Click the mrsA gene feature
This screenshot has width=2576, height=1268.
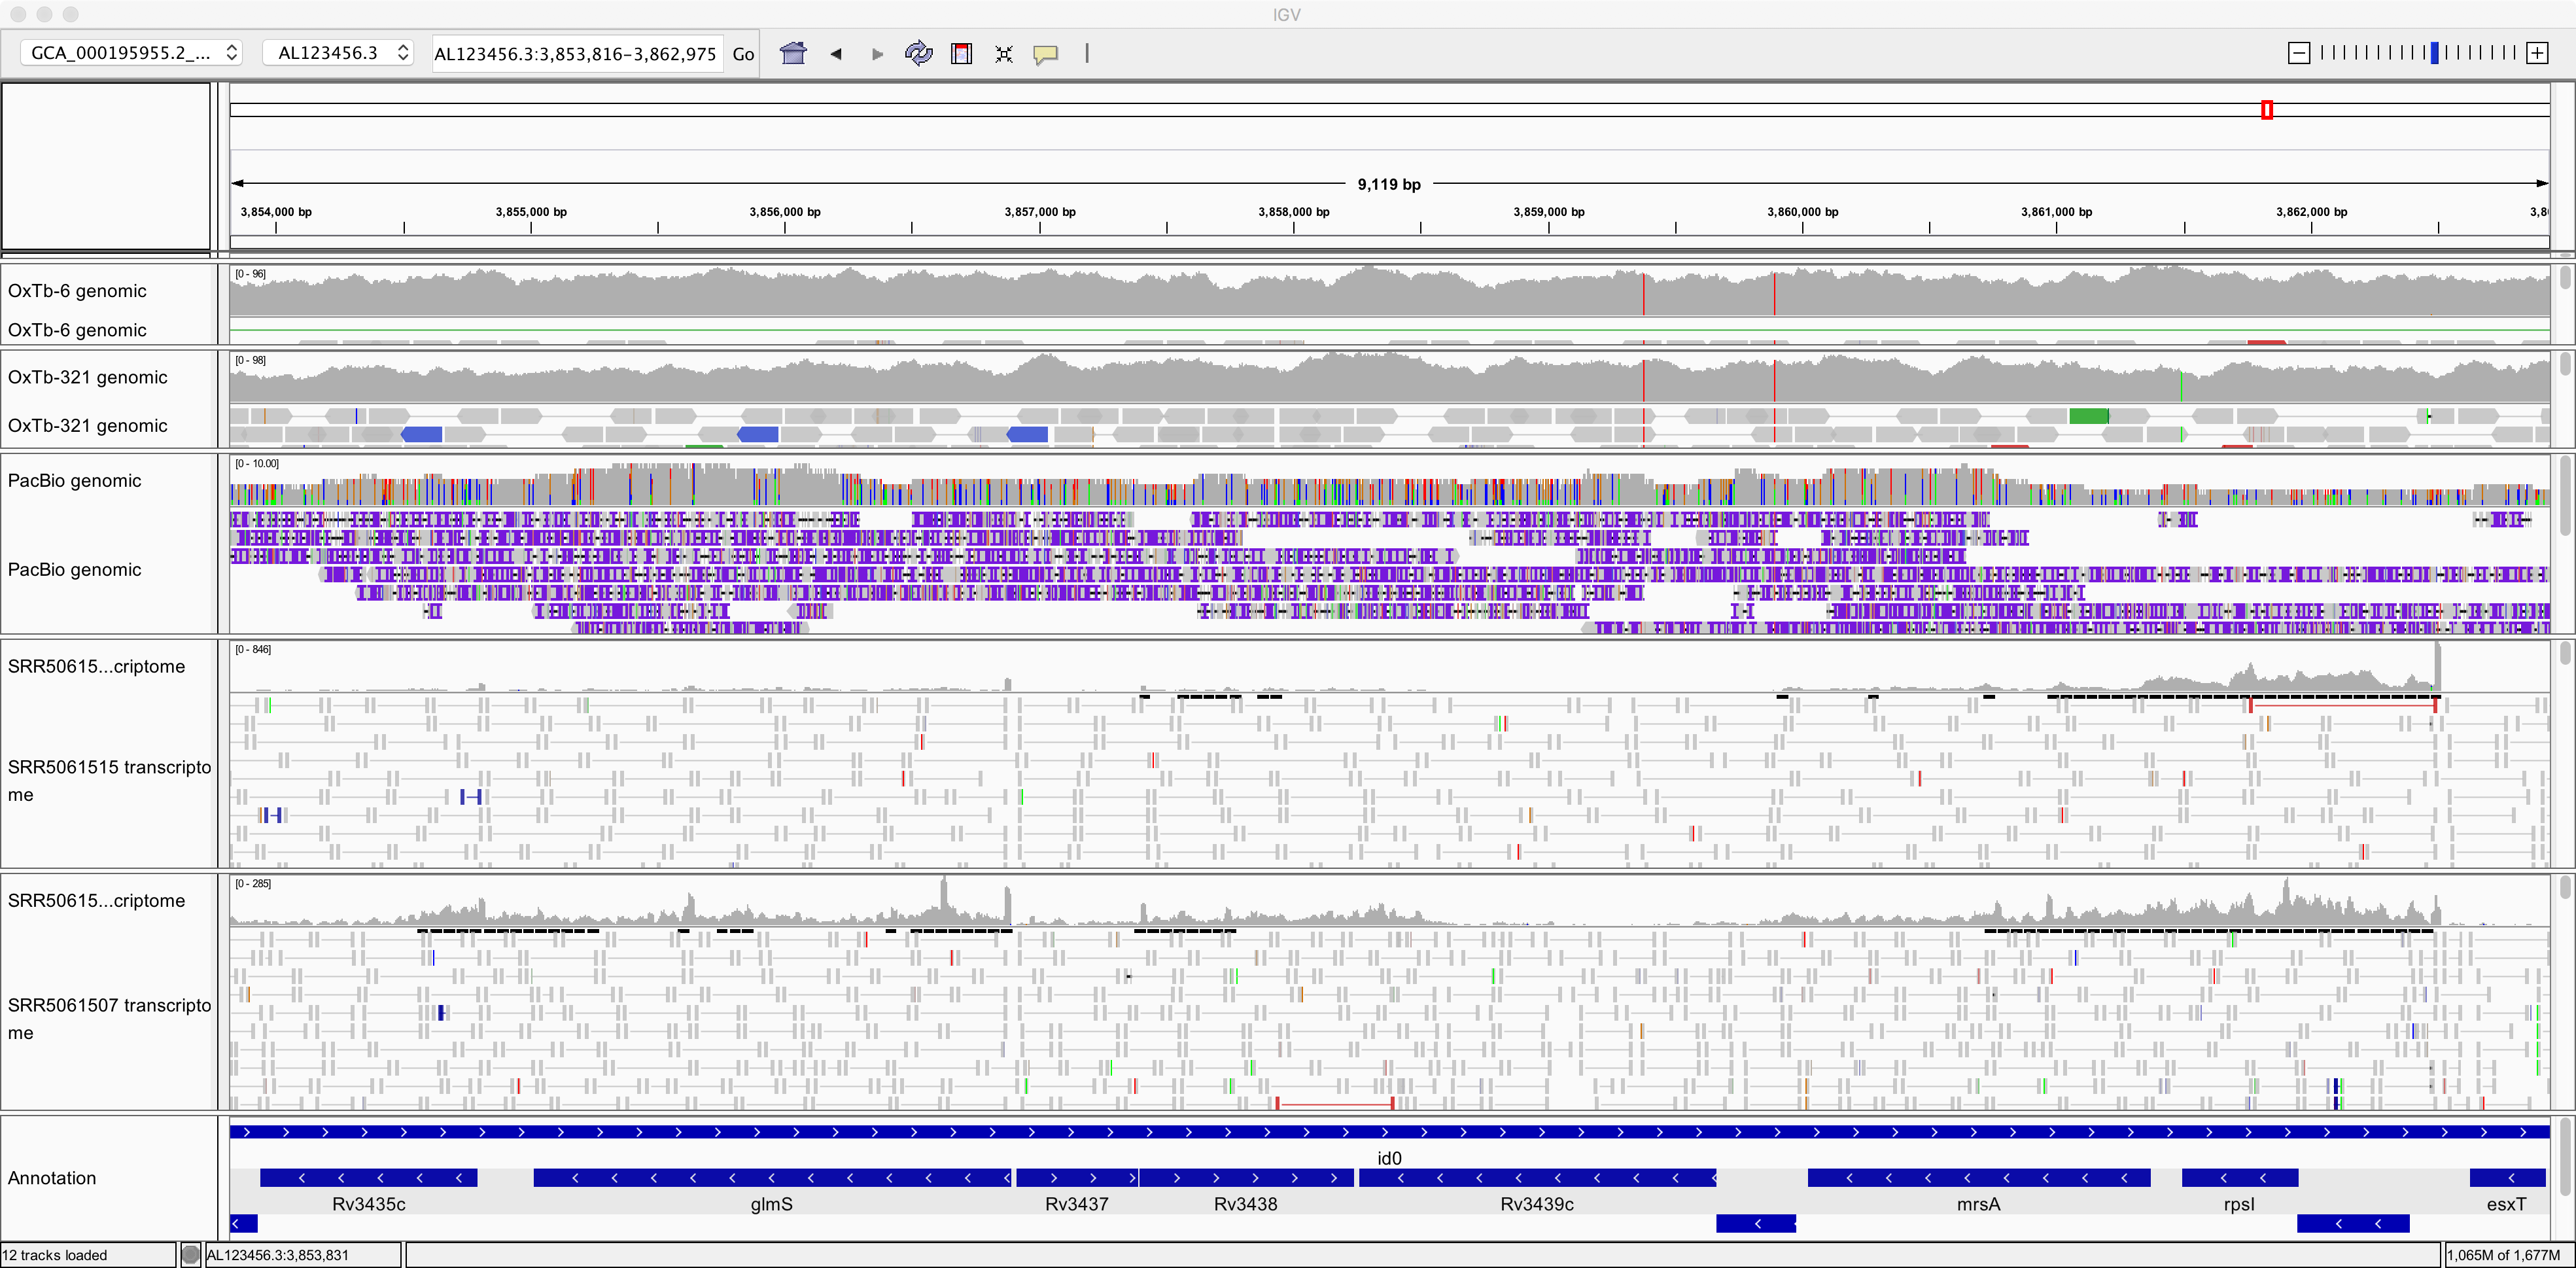tap(1978, 1178)
